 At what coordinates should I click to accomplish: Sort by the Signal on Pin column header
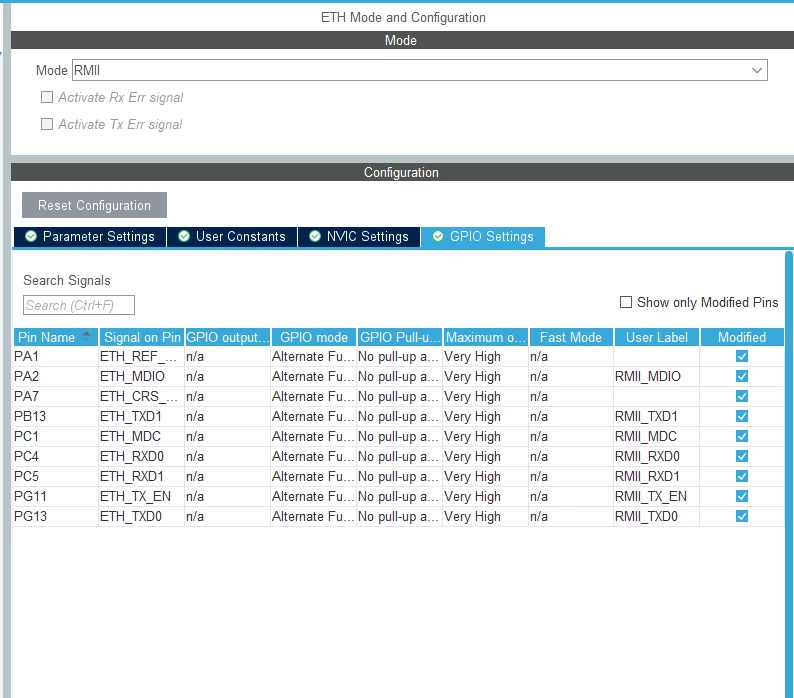point(142,337)
